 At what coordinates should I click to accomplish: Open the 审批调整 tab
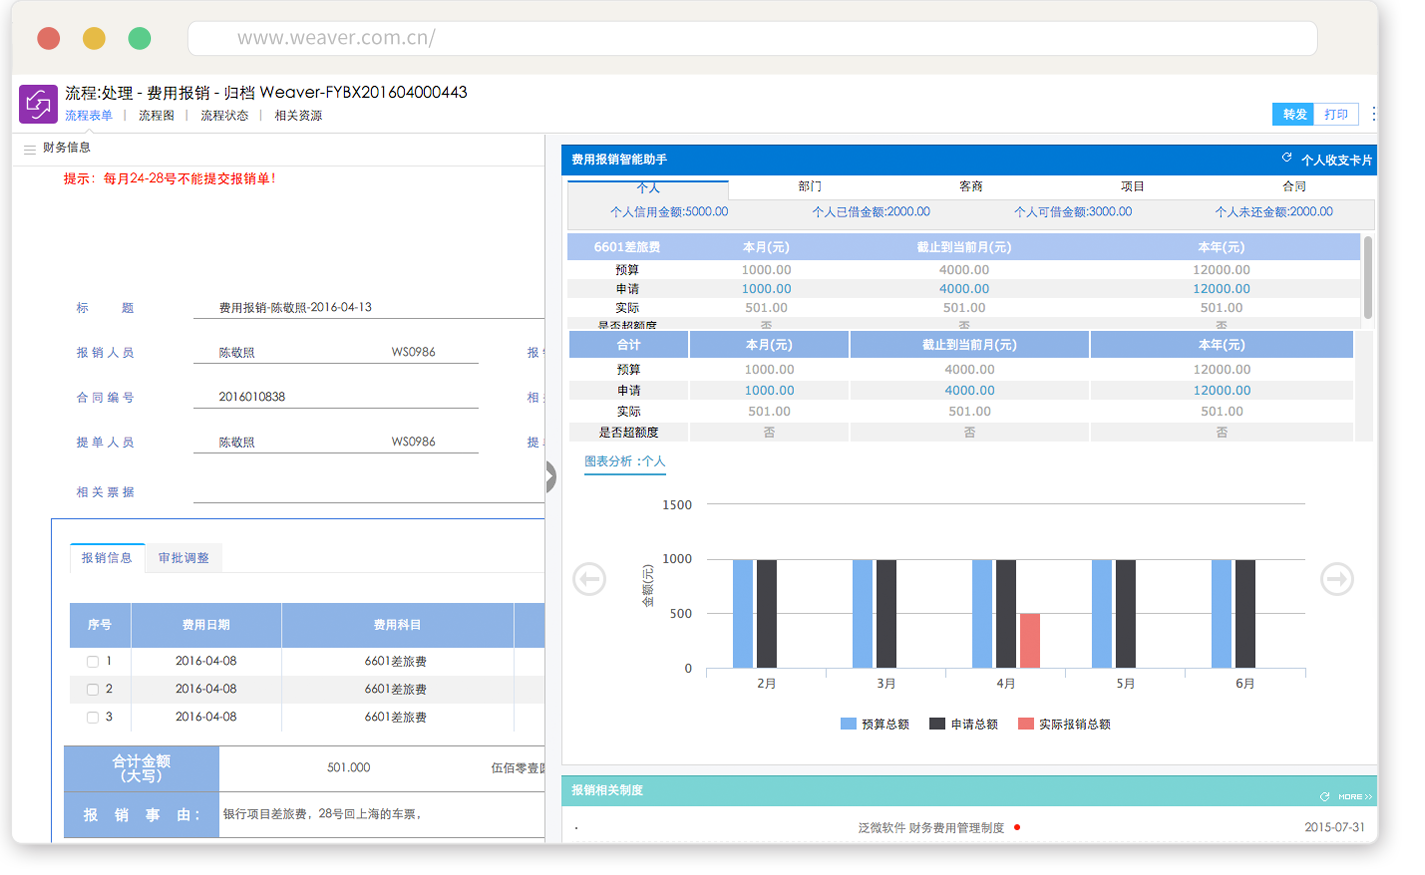tap(184, 558)
